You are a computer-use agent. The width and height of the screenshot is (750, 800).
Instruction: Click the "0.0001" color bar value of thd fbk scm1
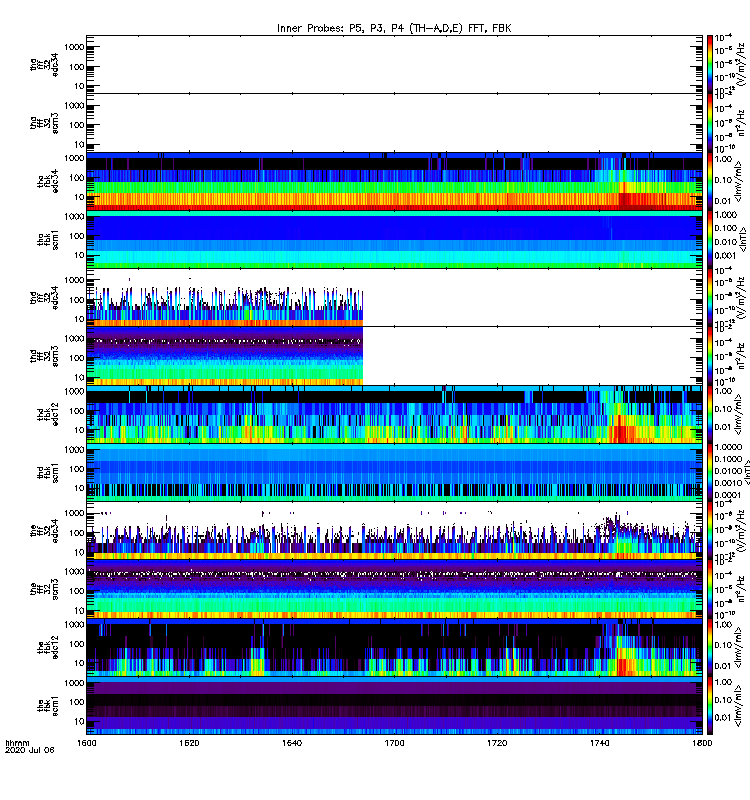click(727, 495)
